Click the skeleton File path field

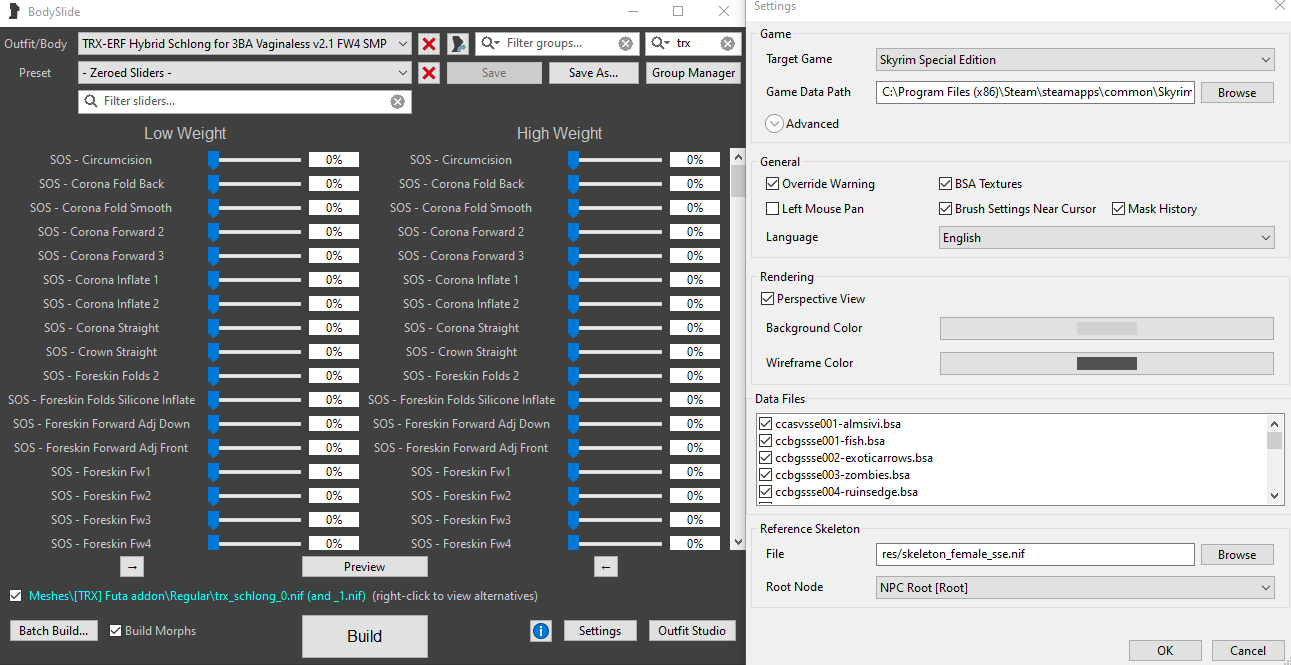tap(1035, 555)
